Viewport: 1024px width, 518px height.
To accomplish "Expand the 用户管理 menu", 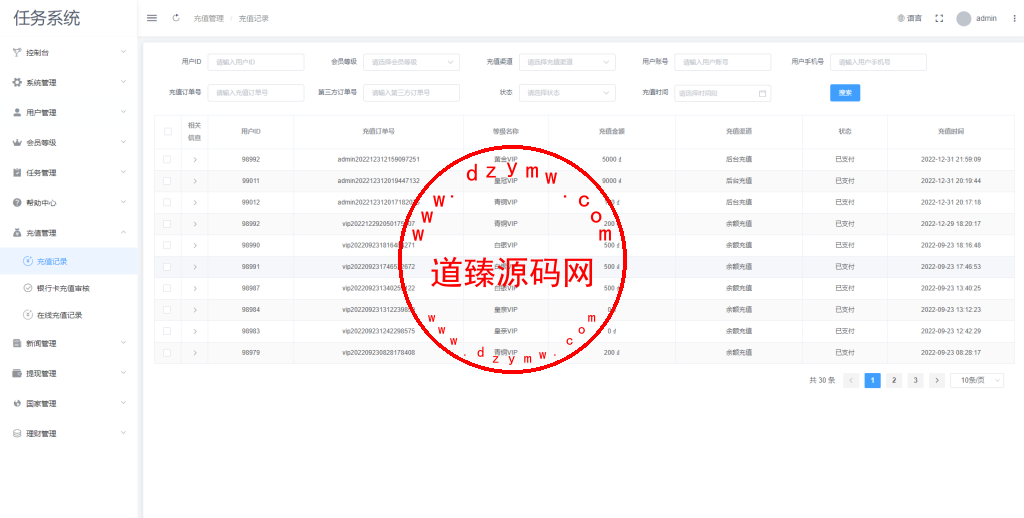I will tap(69, 112).
